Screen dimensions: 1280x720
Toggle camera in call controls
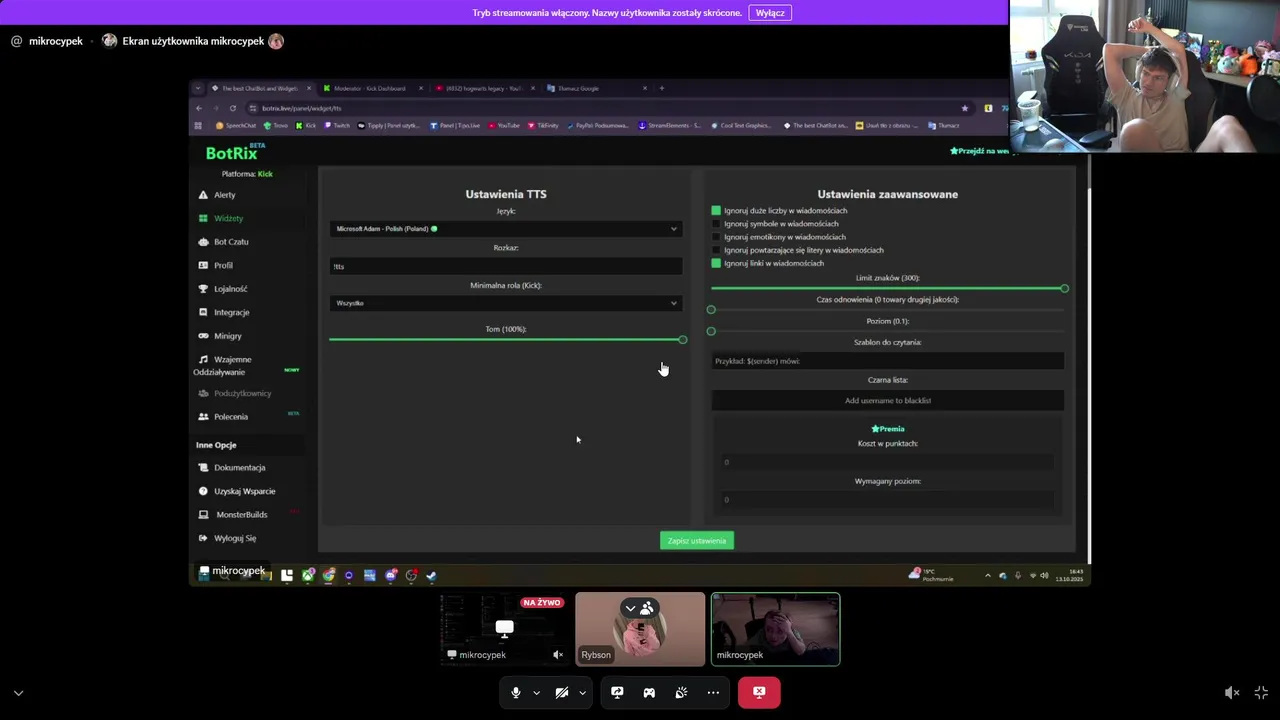561,692
